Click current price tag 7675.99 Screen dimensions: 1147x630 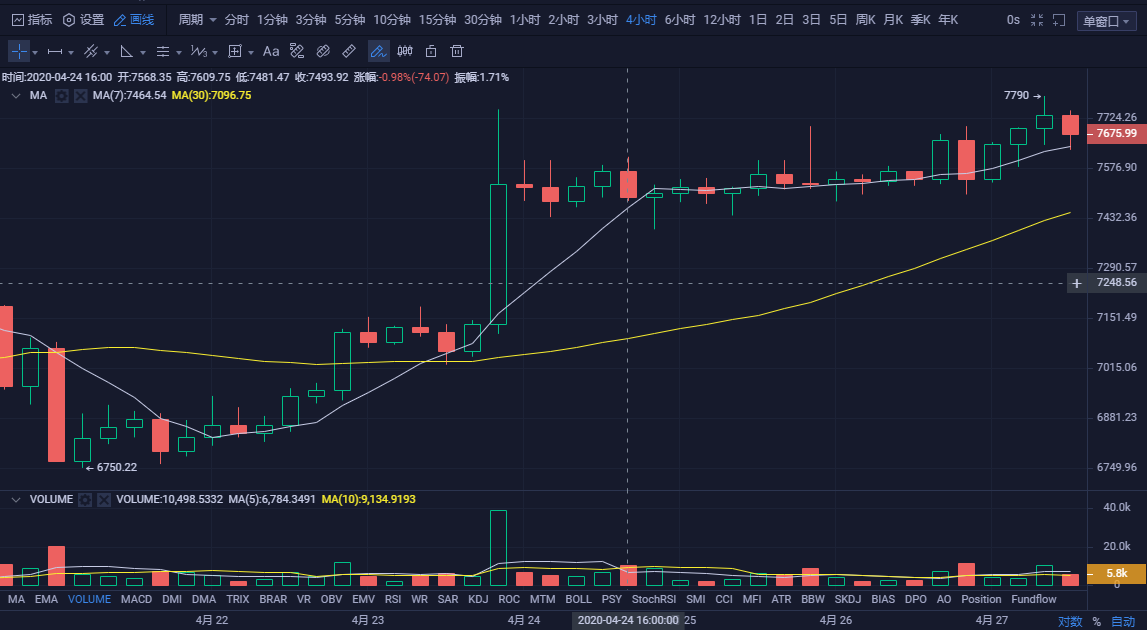[x=1116, y=133]
